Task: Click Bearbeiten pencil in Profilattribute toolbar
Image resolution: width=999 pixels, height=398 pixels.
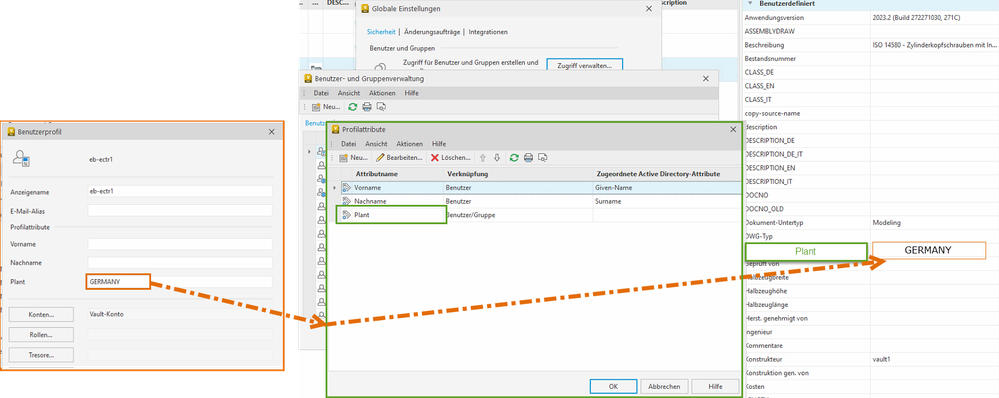Action: click(x=380, y=157)
